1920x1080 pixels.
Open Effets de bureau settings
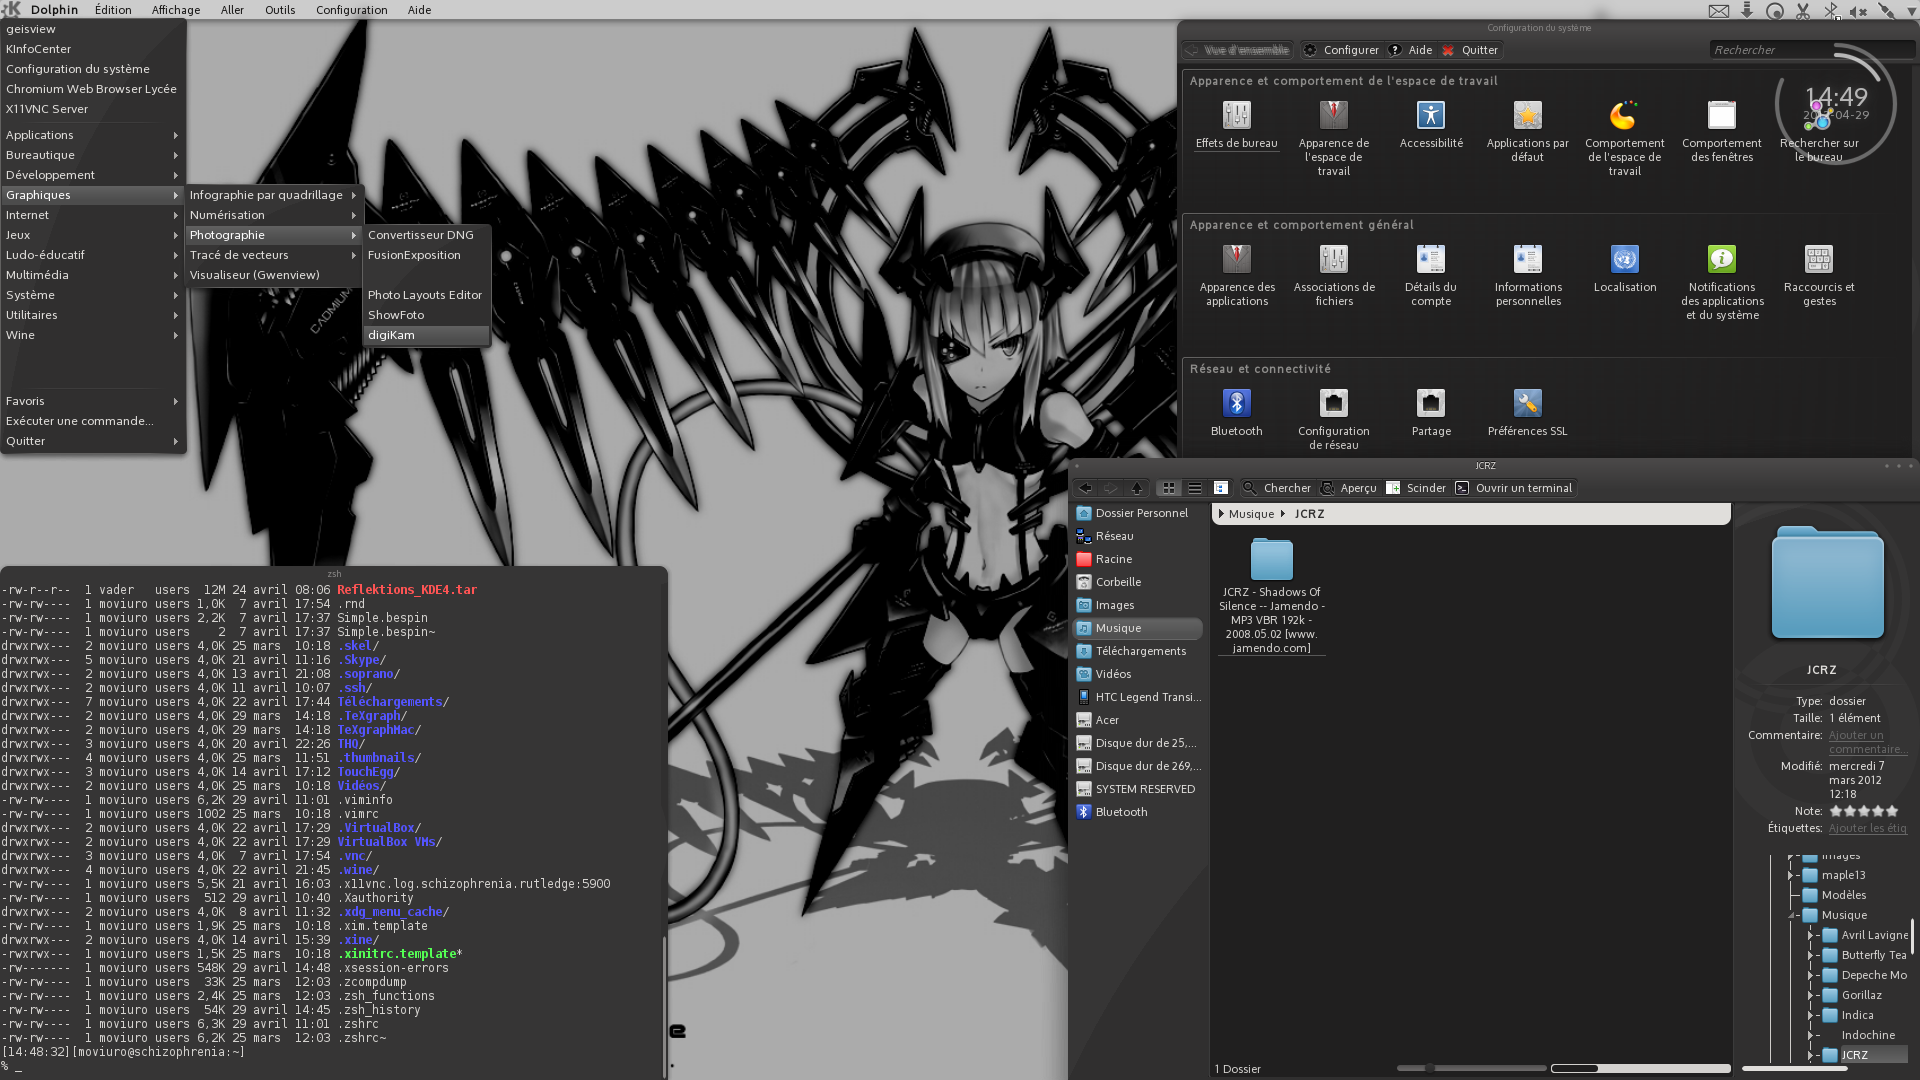click(x=1236, y=125)
